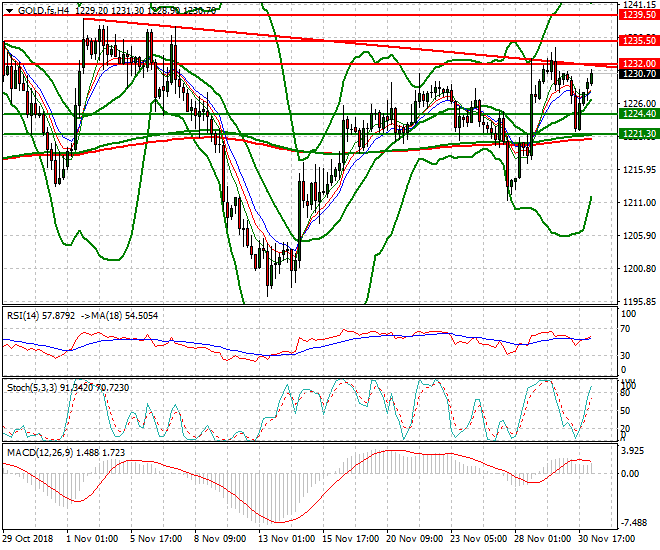Select the green 1221.30 support label
Image resolution: width=660 pixels, height=550 pixels.
(639, 134)
